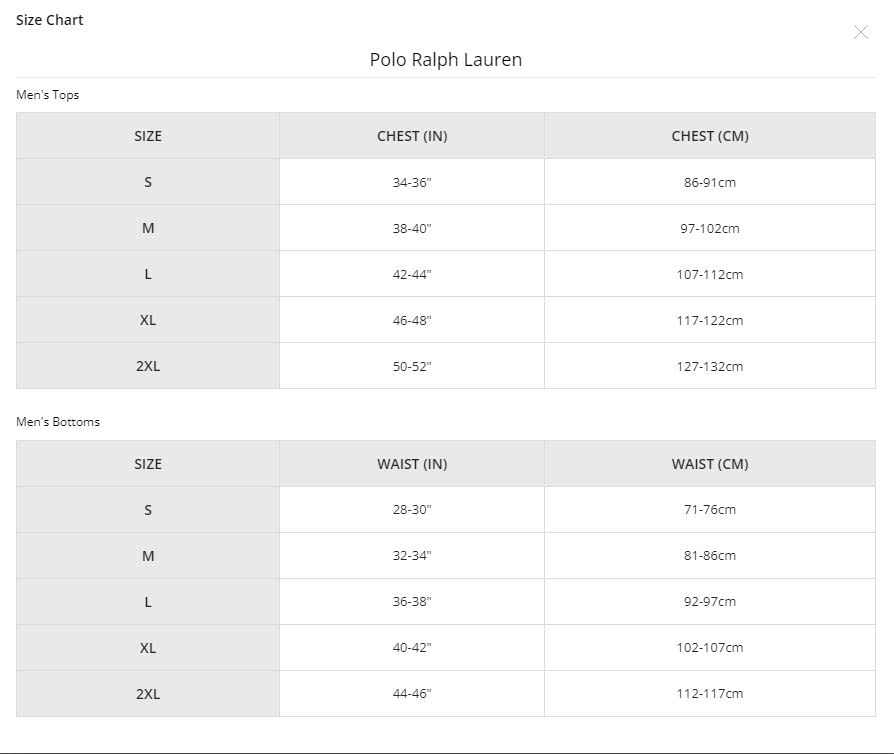Viewport: 894px width, 754px height.
Task: Select the 2XL row in Men's Tops
Action: 446,366
